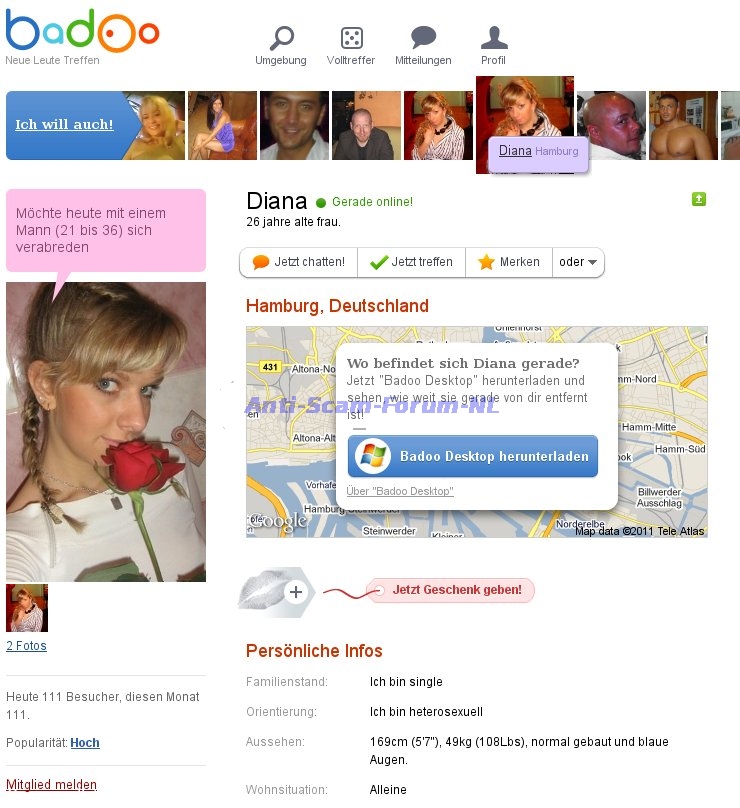Click 'Jetzt Geschenk geben!' button
Viewport: 740px width, 808px height.
(x=457, y=590)
